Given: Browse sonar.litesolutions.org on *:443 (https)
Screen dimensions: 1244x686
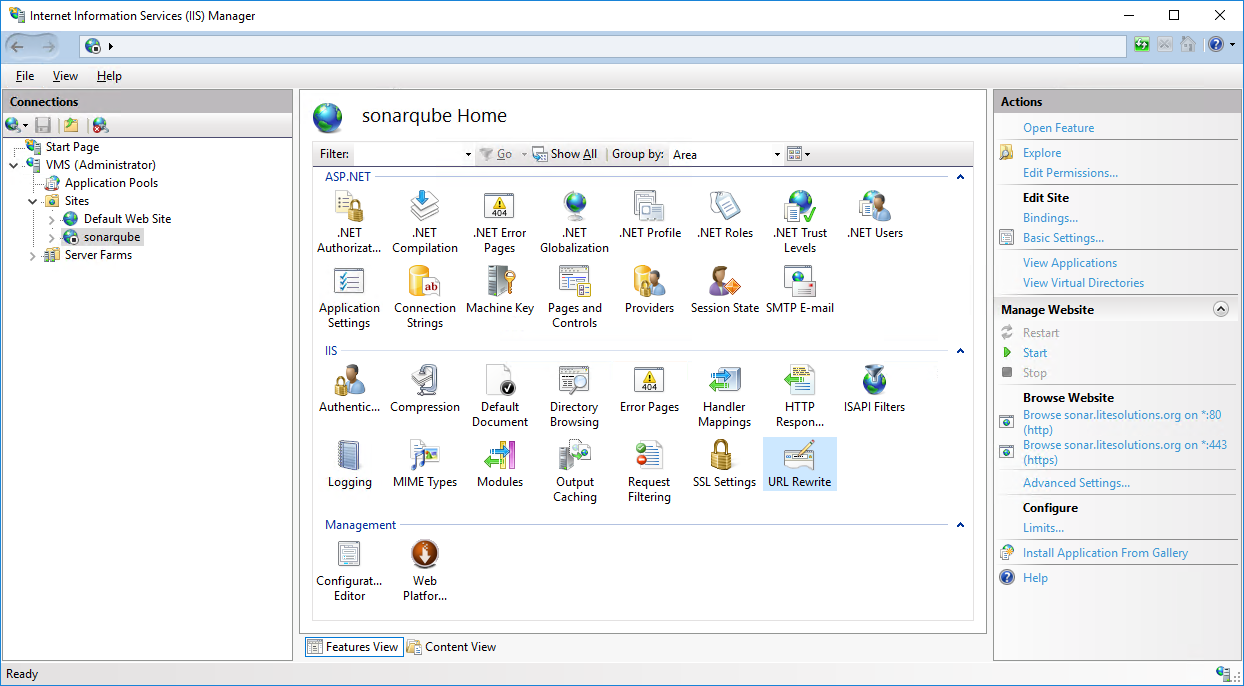Looking at the screenshot, I should [x=1125, y=452].
